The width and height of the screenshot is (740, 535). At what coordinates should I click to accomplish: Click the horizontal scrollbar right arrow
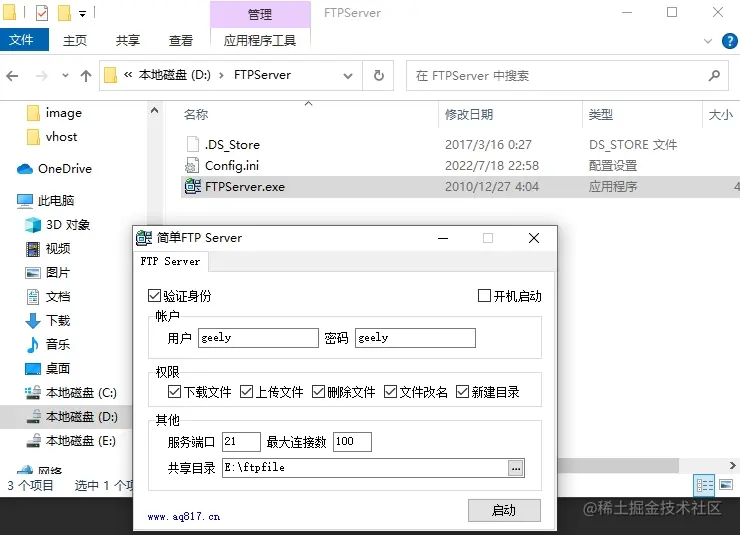point(732,465)
